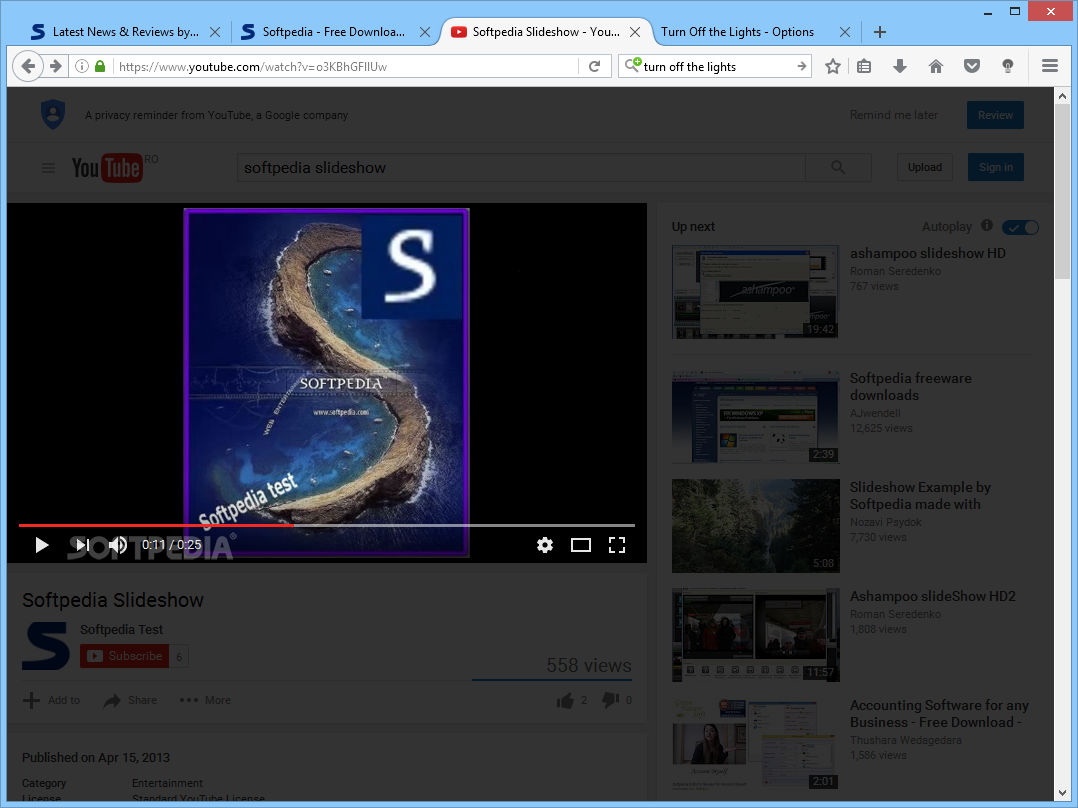Click the Sign in button

point(996,167)
